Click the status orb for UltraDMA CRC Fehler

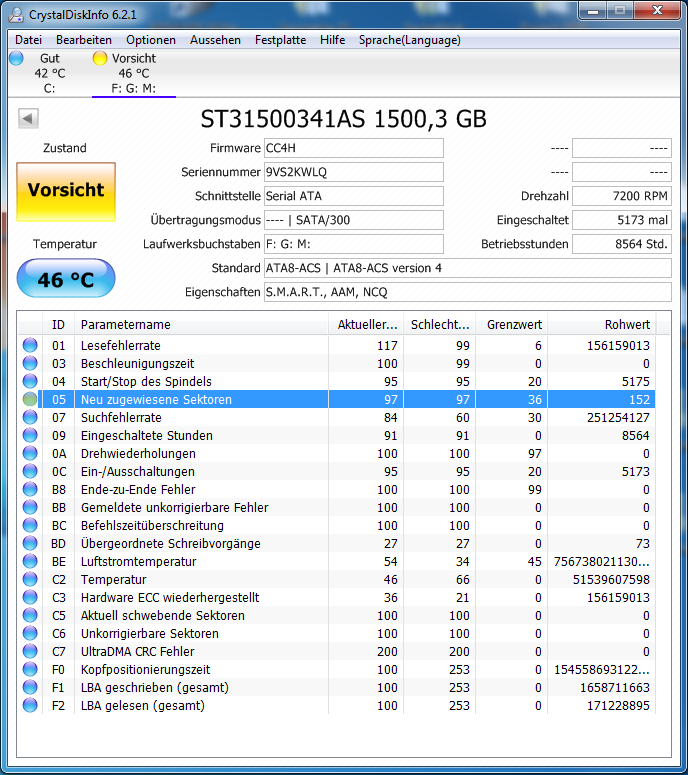coord(30,651)
